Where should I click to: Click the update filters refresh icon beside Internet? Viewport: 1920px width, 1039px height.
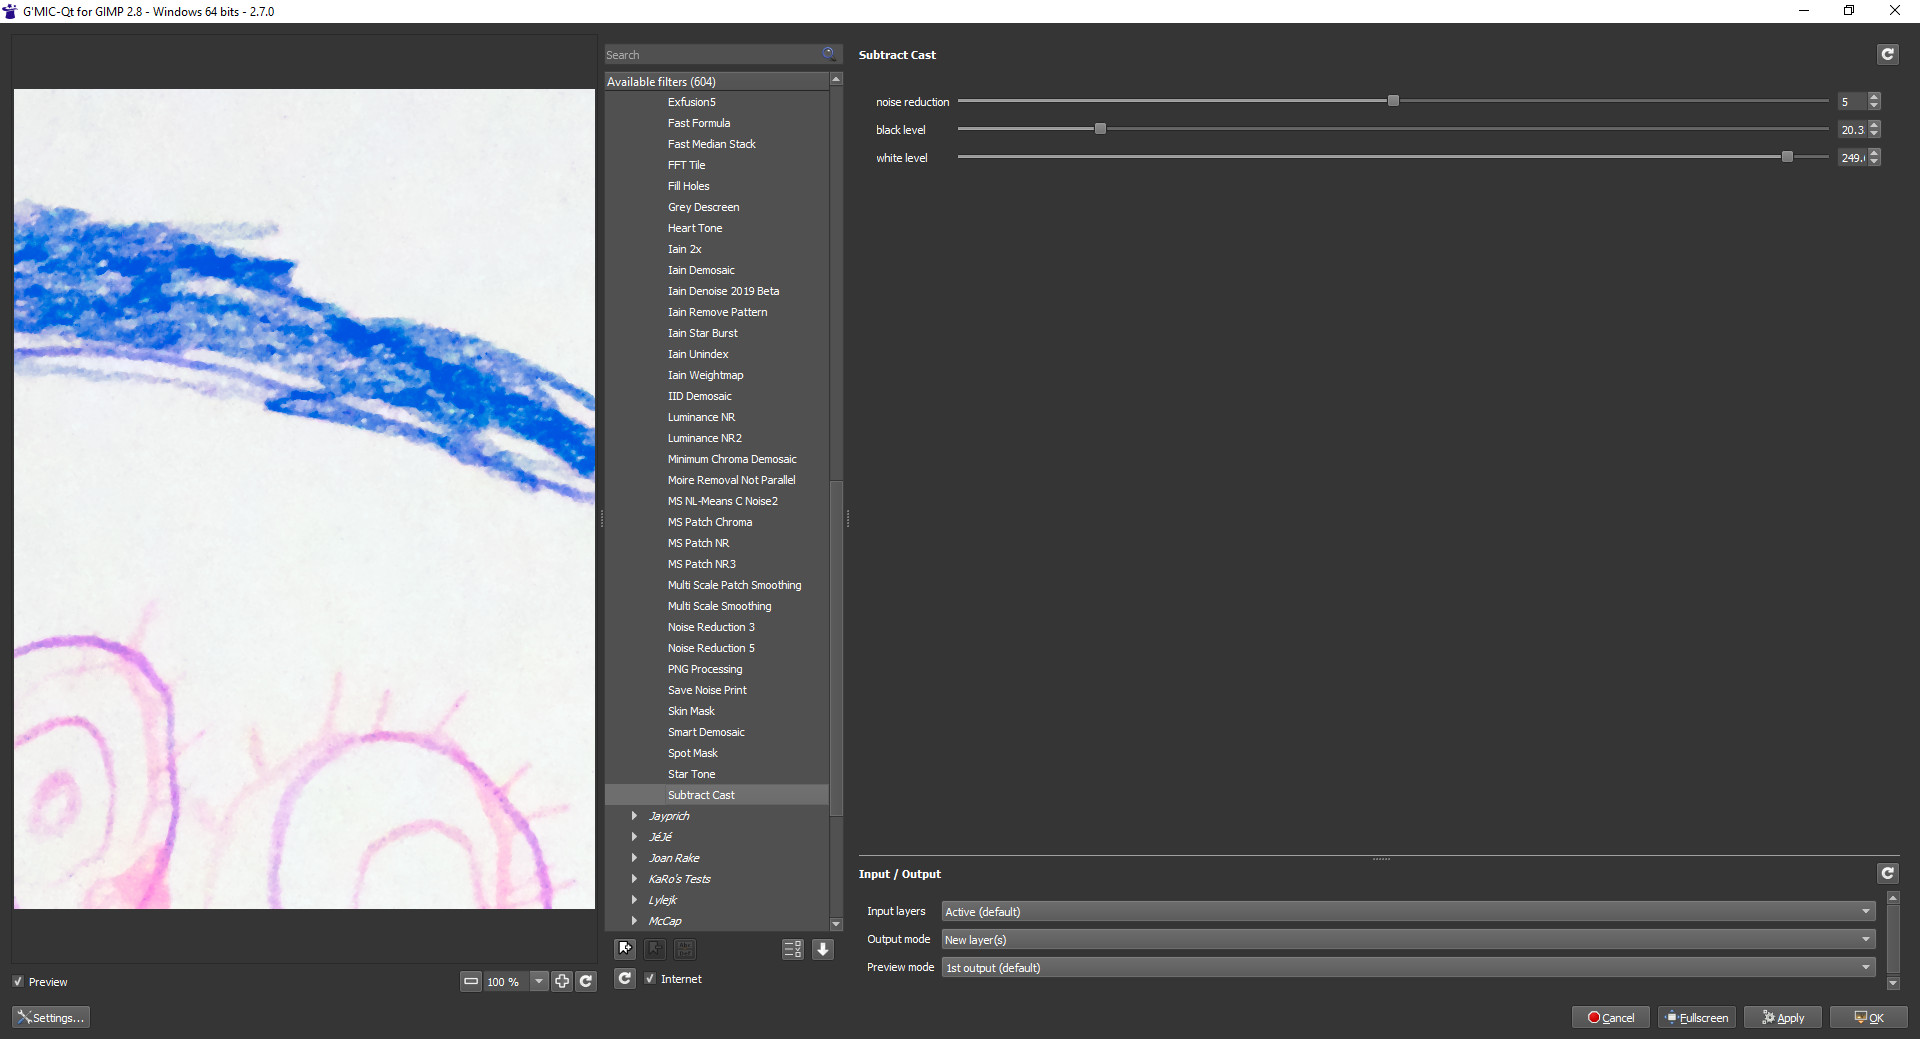coord(625,979)
